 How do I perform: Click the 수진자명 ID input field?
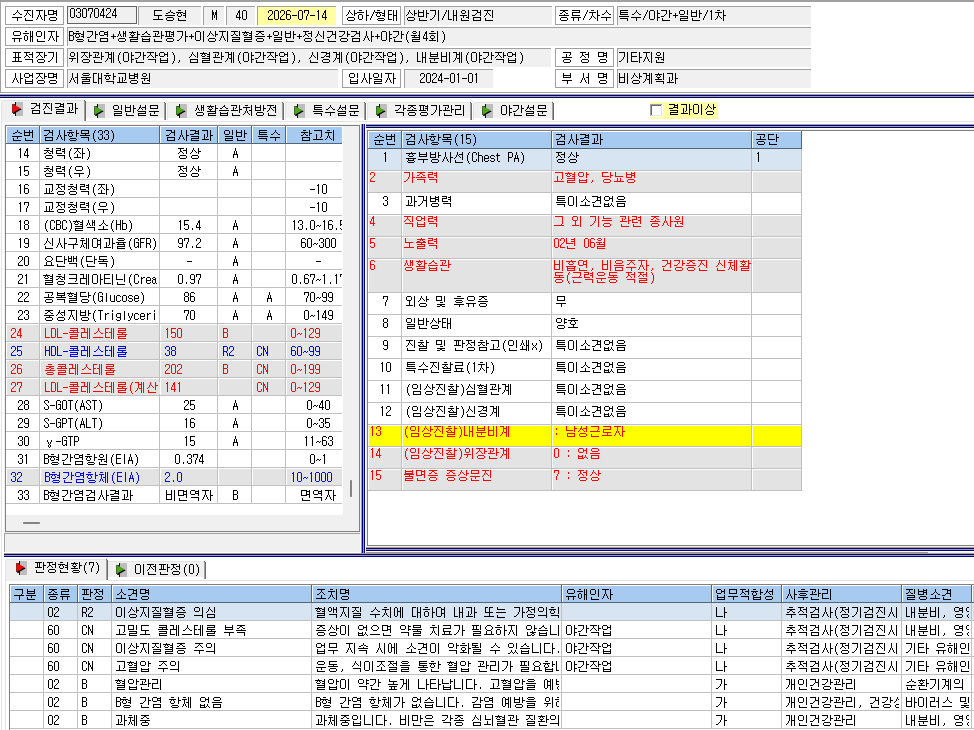(101, 14)
